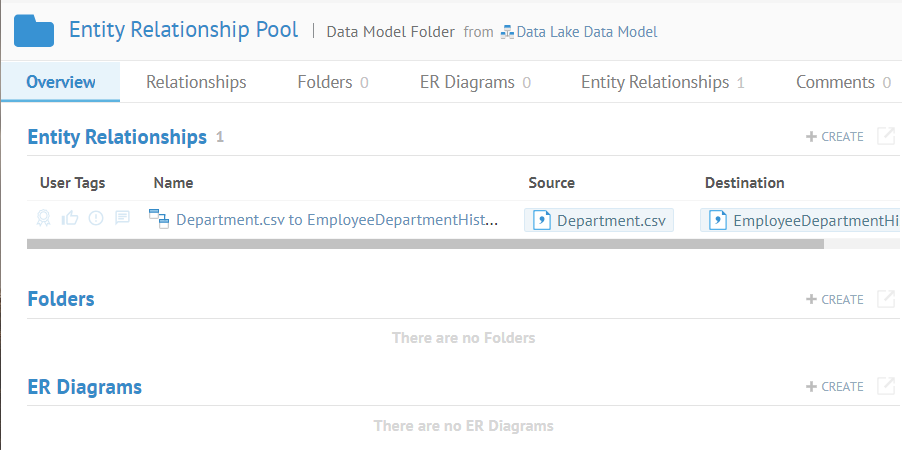Create a new ER diagram
Image resolution: width=902 pixels, height=450 pixels.
(x=835, y=386)
